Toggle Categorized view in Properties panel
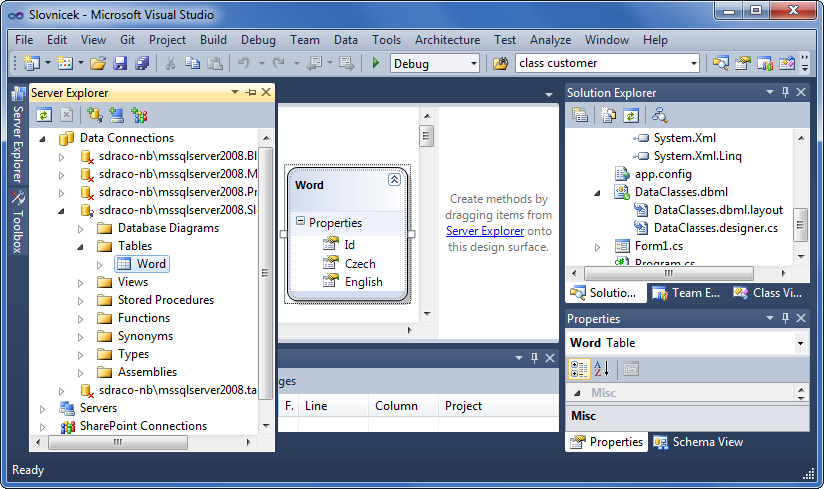 pos(580,368)
